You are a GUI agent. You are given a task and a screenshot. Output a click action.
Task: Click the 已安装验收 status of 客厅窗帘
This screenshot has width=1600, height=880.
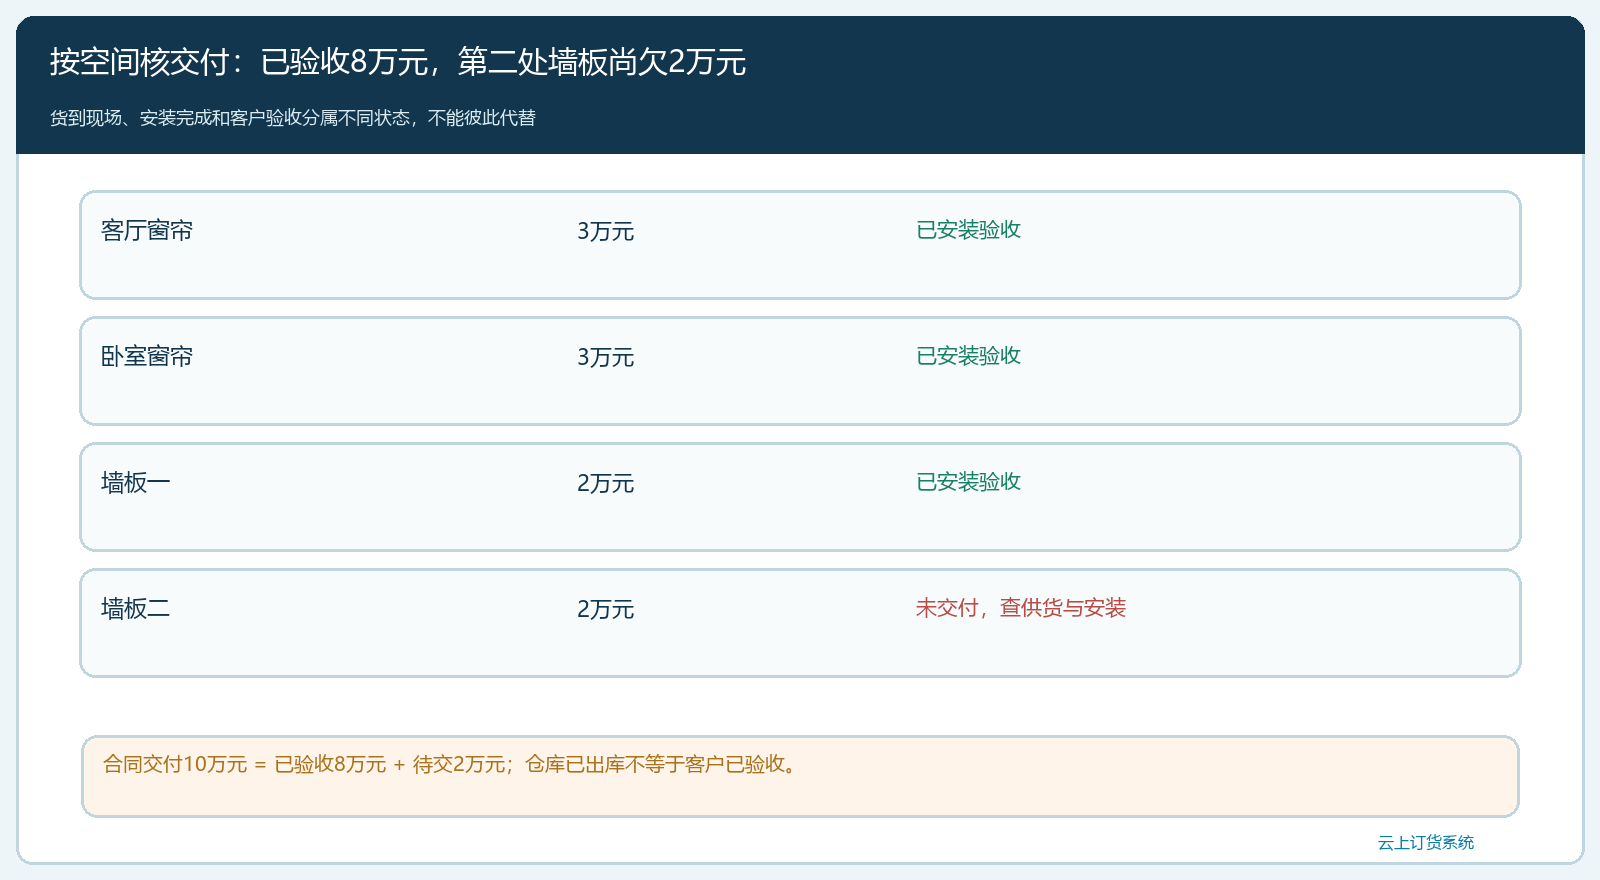pos(969,230)
